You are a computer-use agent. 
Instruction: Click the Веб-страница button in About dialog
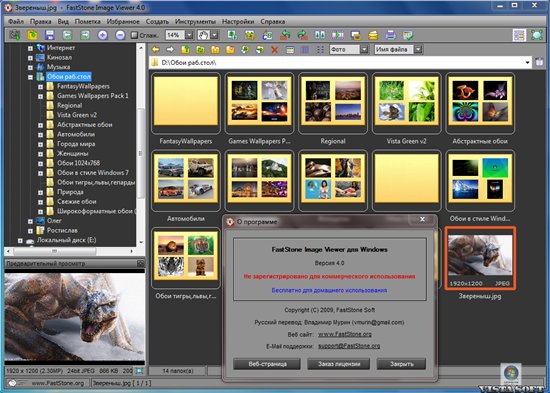(267, 364)
